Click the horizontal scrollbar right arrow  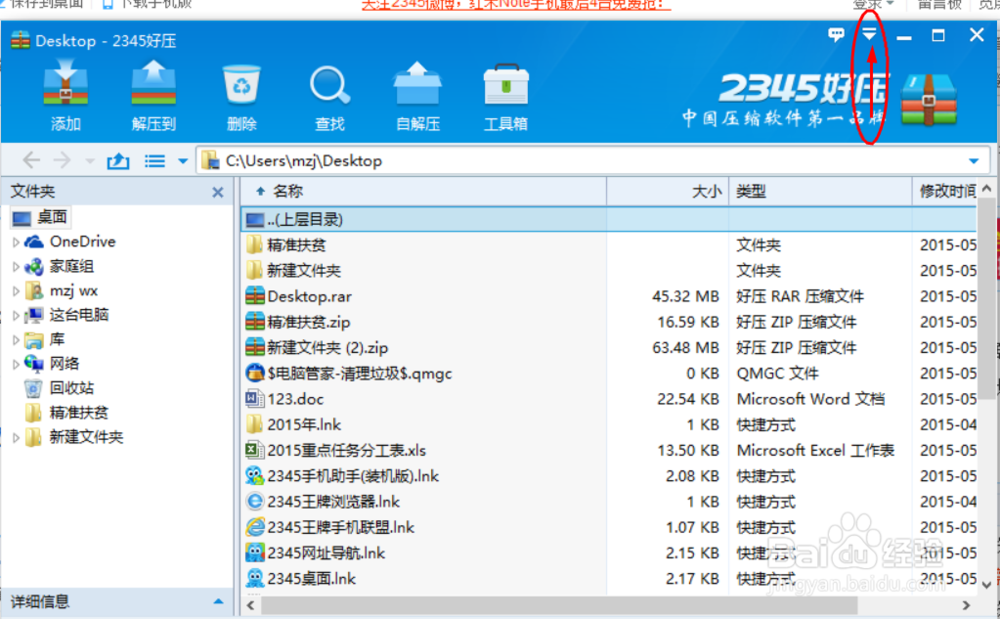pos(966,605)
